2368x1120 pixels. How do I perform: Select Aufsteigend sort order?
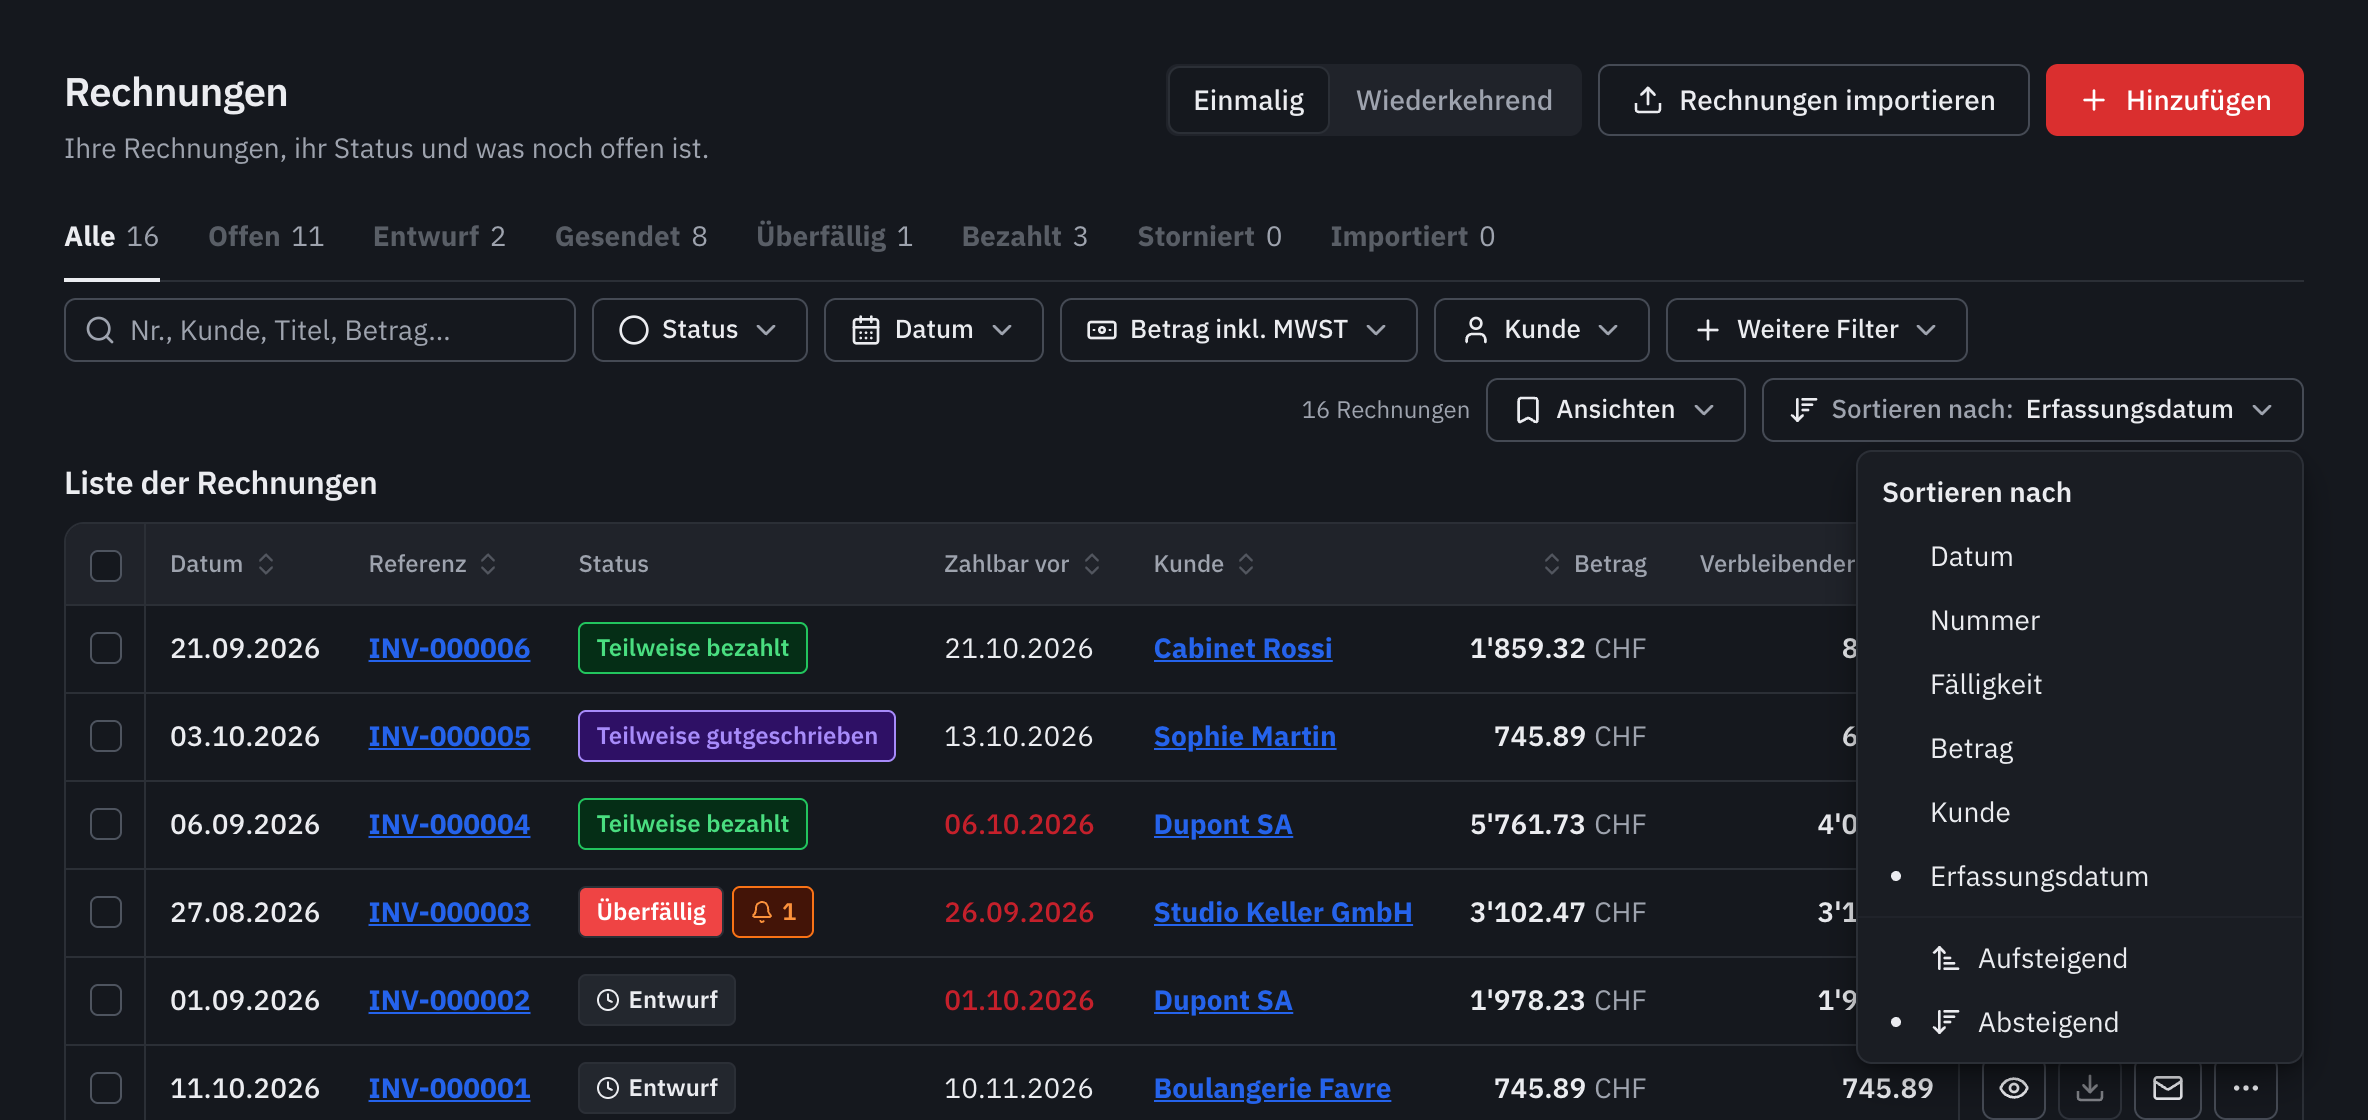tap(2080, 958)
